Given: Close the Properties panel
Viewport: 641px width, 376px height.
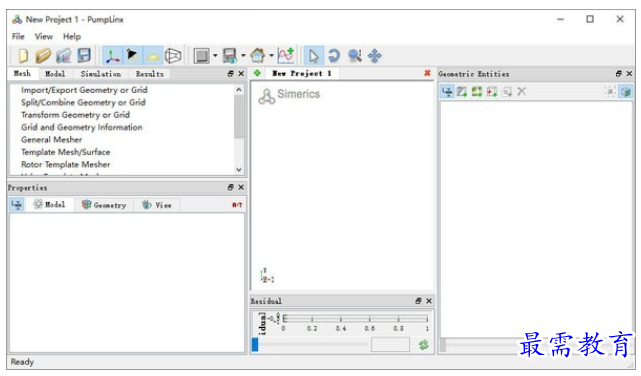Looking at the screenshot, I should coord(241,187).
